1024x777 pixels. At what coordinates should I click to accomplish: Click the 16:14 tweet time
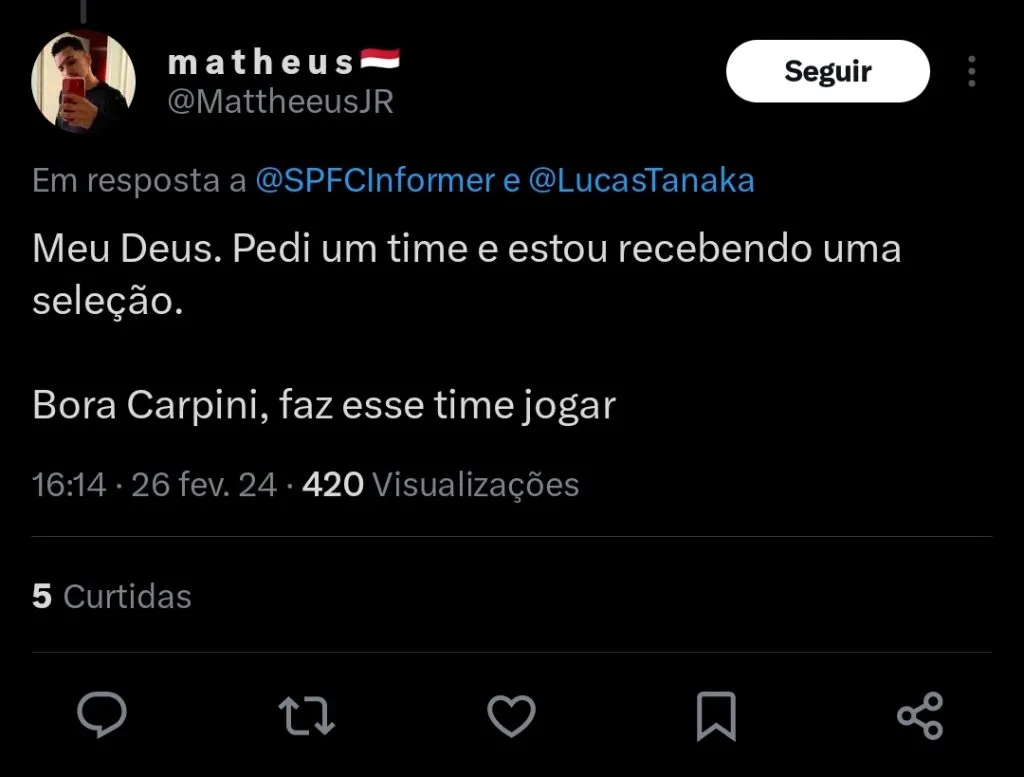[x=69, y=485]
